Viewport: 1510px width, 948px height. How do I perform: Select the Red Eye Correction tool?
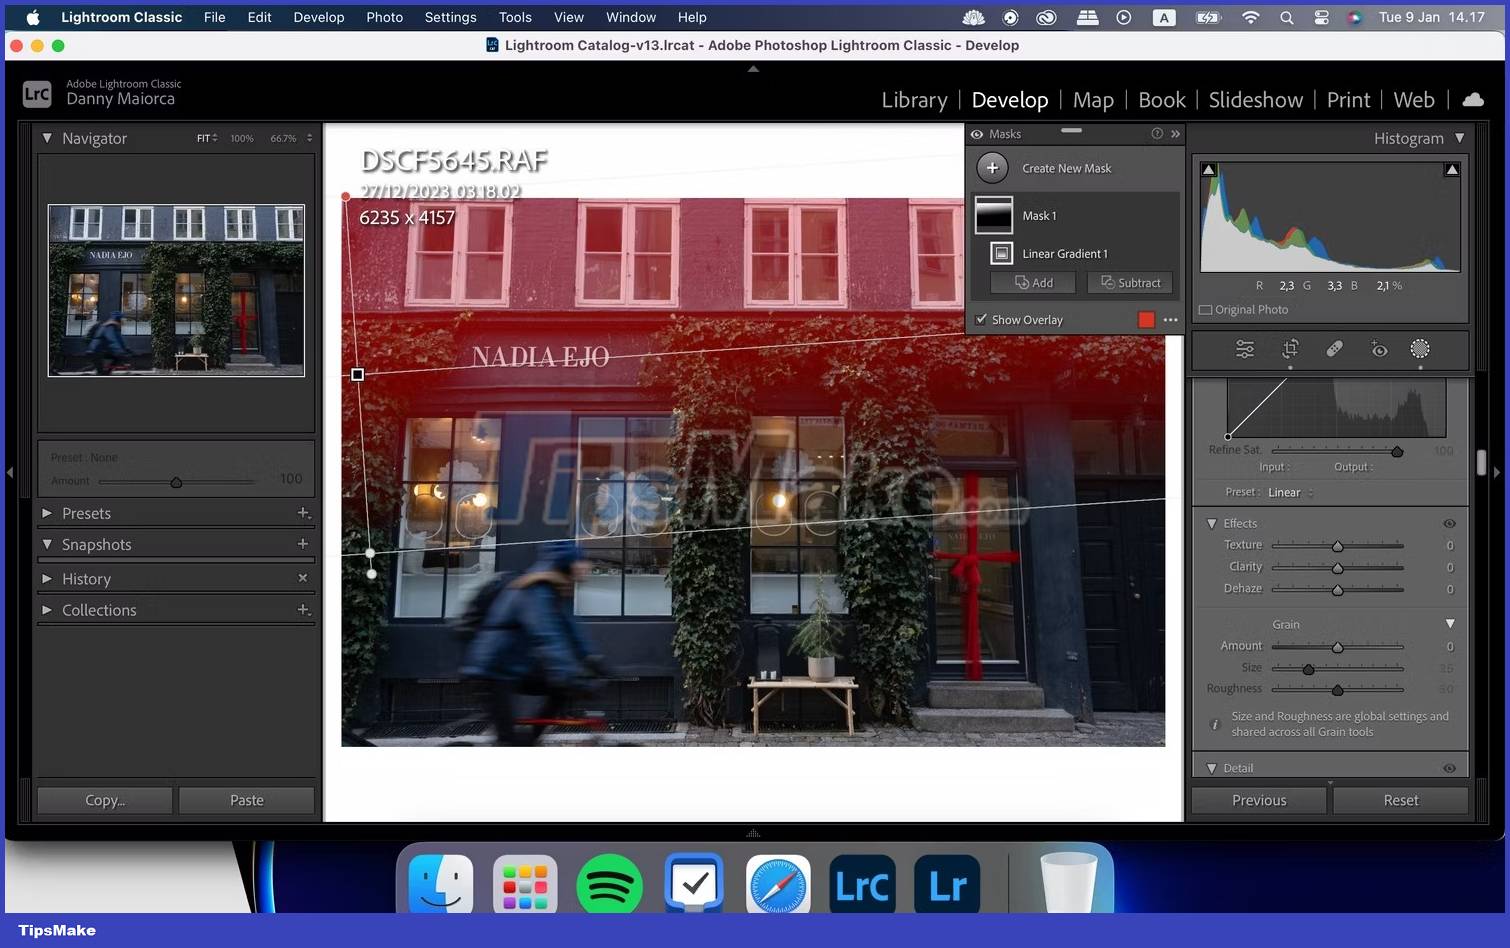[1380, 349]
